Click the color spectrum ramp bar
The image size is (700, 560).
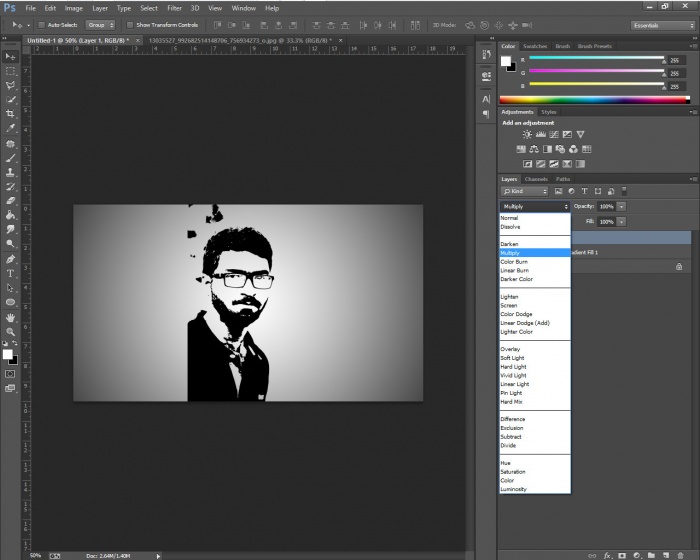pos(594,100)
